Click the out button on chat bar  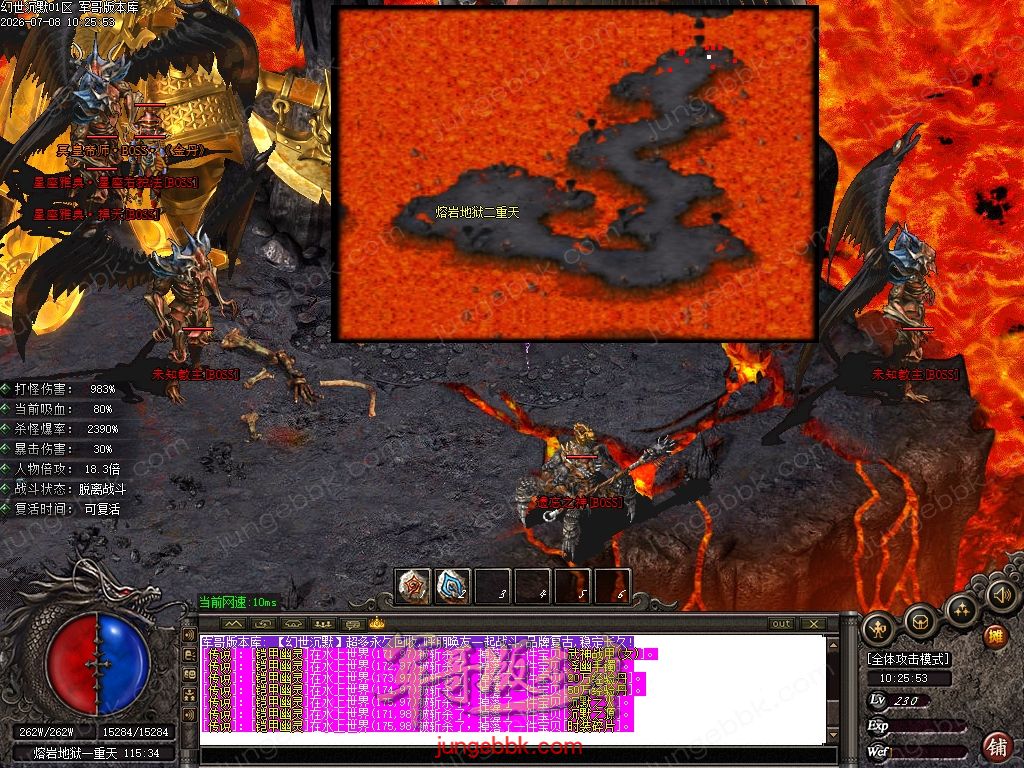[x=781, y=624]
